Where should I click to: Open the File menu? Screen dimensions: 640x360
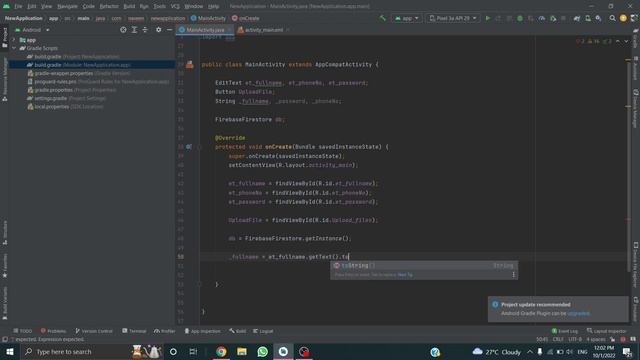coord(18,7)
